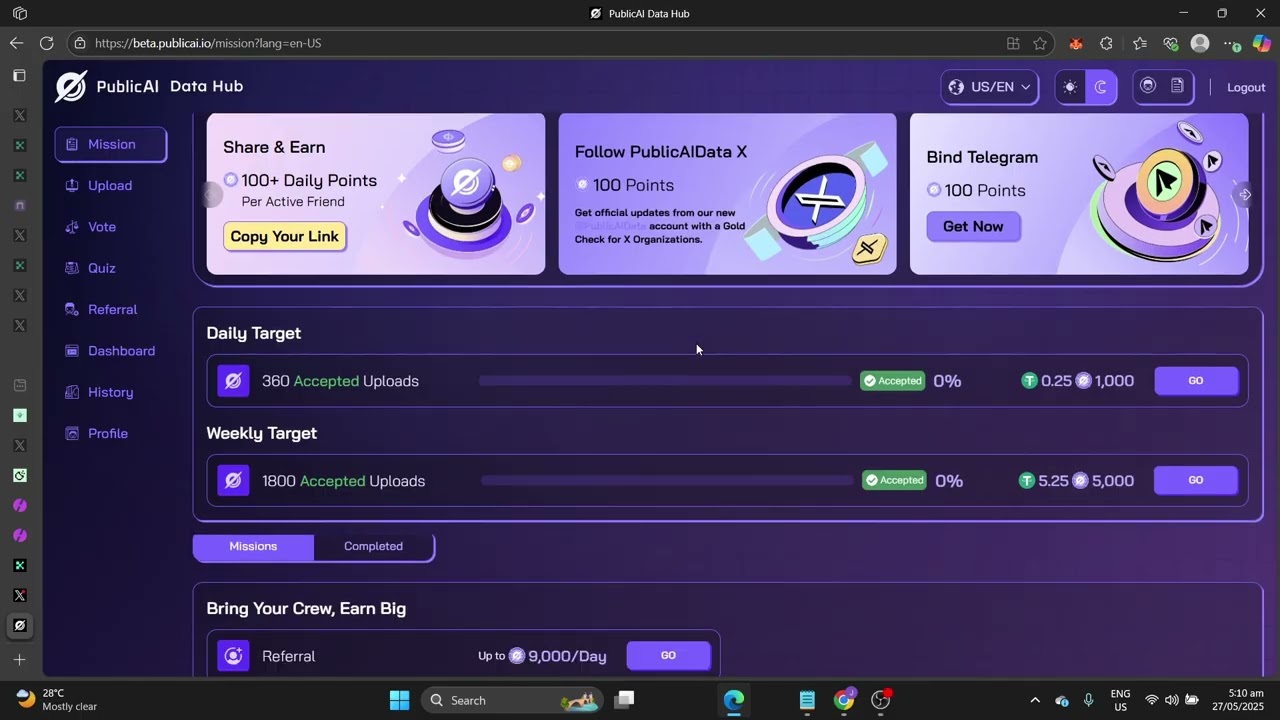Switch to dark mode with the moon icon
Screen dimensions: 1280x720
click(x=1101, y=87)
